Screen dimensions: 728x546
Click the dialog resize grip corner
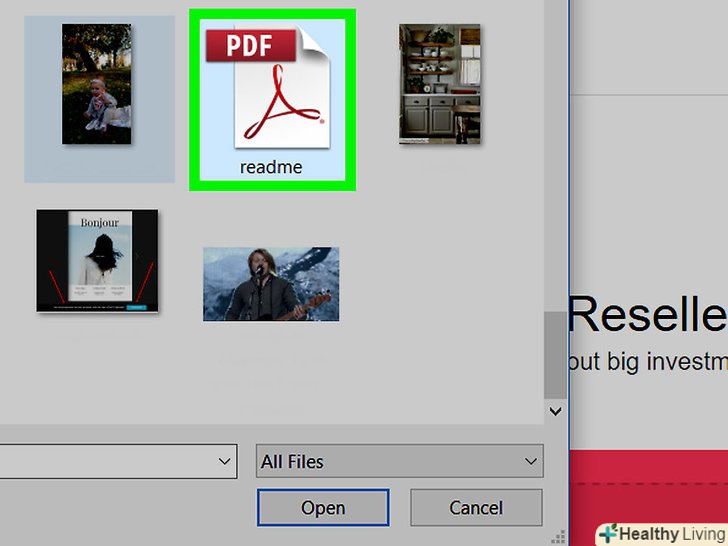pyautogui.click(x=559, y=537)
